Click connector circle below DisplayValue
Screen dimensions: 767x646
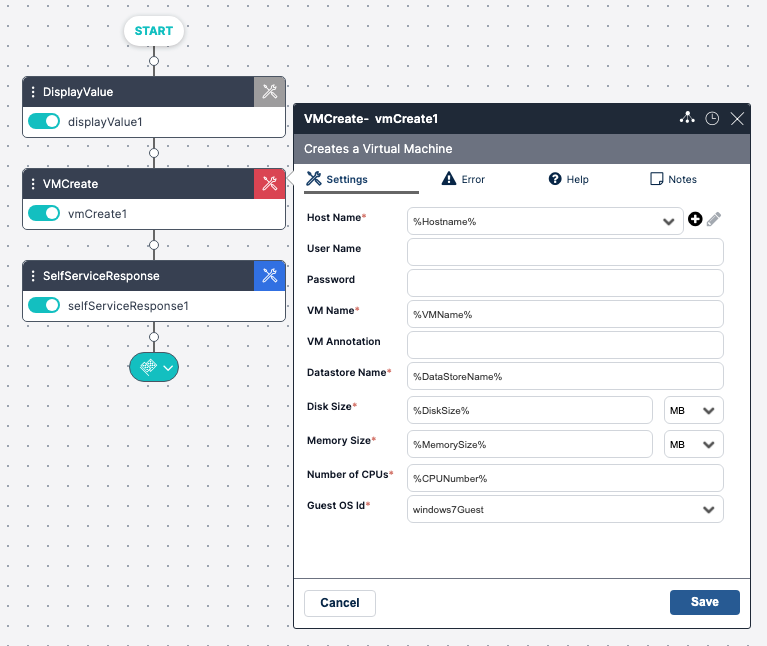[154, 153]
